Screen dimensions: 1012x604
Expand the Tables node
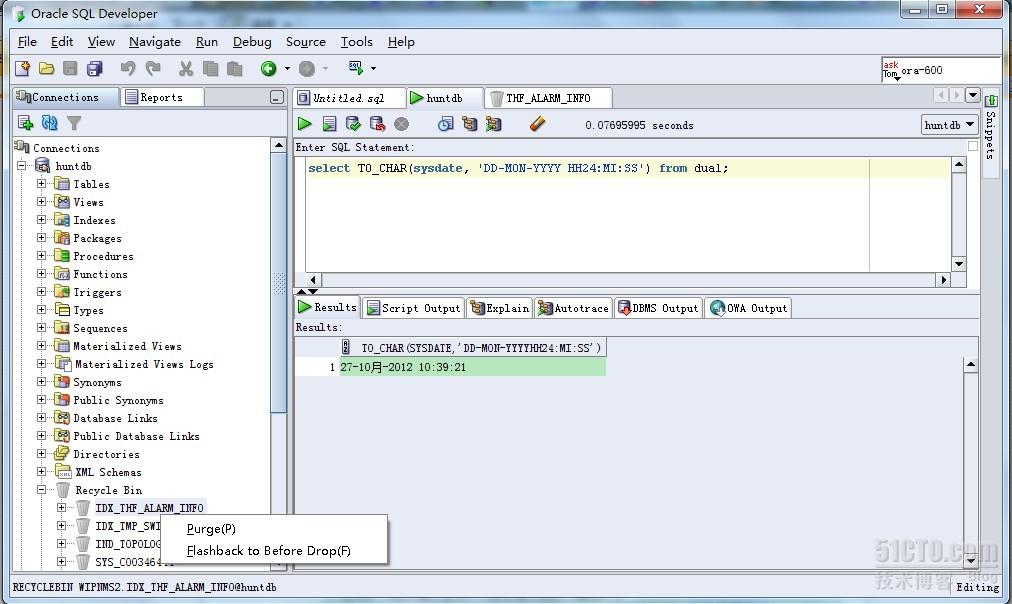(41, 184)
